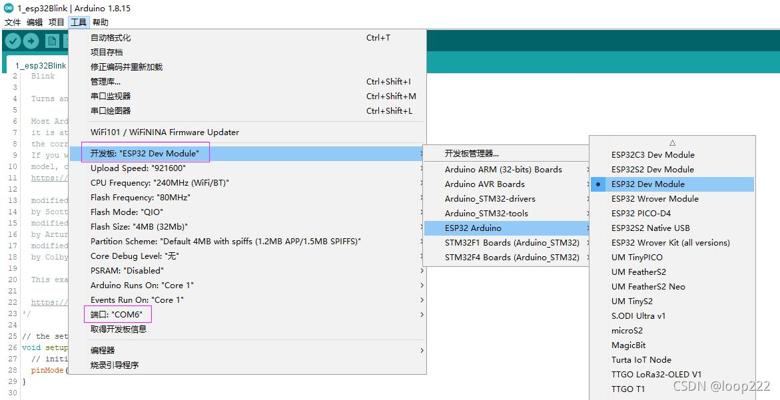Viewport: 780px width, 400px height.
Task: Click the Verify checkmark toolbar icon
Action: click(13, 41)
